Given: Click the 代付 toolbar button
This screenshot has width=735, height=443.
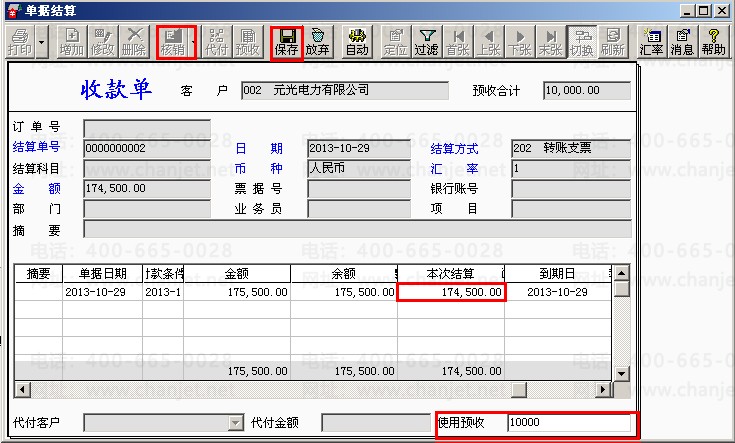Looking at the screenshot, I should coord(217,42).
